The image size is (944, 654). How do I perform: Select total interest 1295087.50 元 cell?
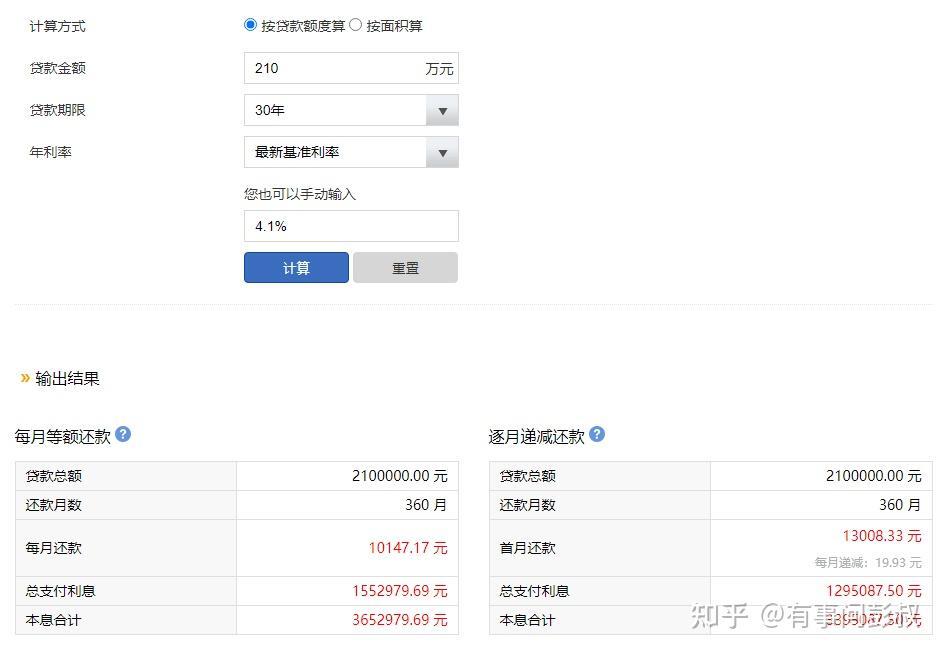[x=873, y=591]
